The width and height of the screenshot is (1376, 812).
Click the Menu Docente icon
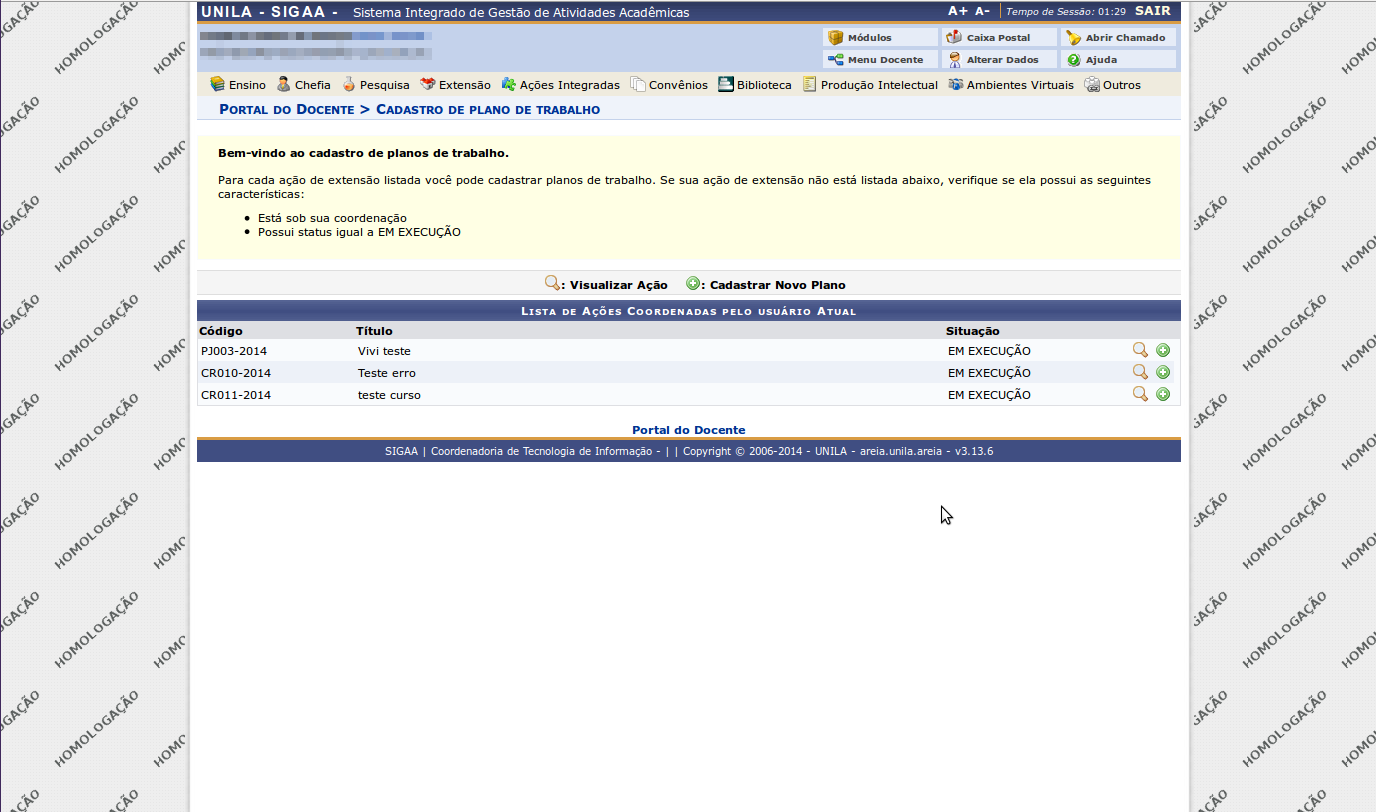click(x=836, y=59)
